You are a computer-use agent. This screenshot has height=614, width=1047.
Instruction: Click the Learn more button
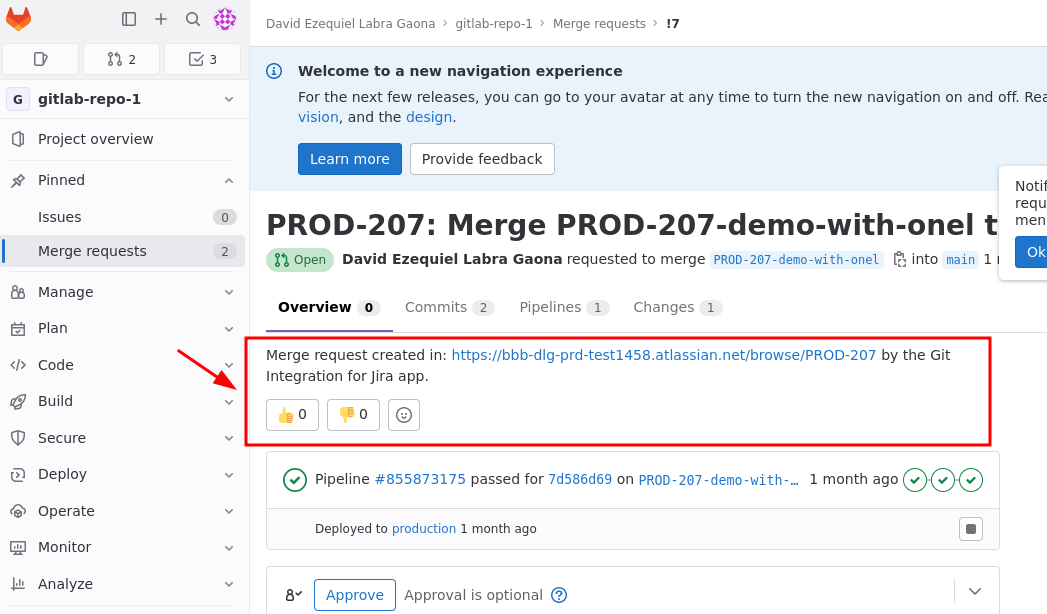(x=349, y=158)
